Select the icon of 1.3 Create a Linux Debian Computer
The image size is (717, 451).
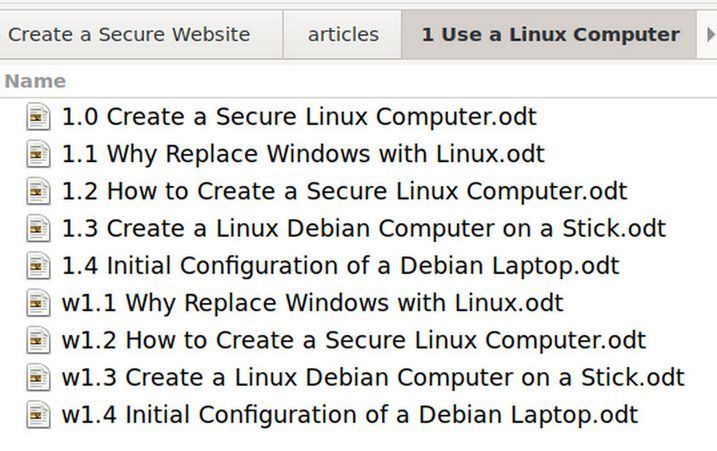coord(38,229)
